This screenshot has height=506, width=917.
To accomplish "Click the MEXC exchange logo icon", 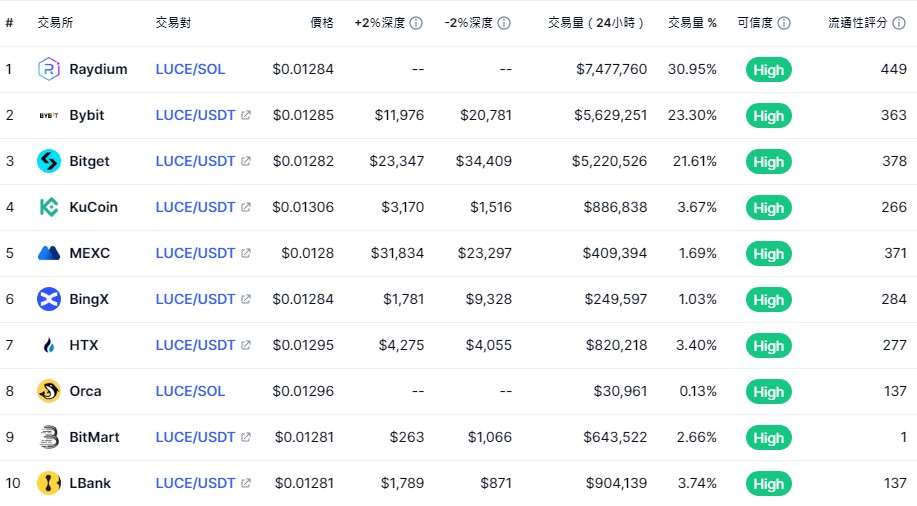I will click(49, 253).
